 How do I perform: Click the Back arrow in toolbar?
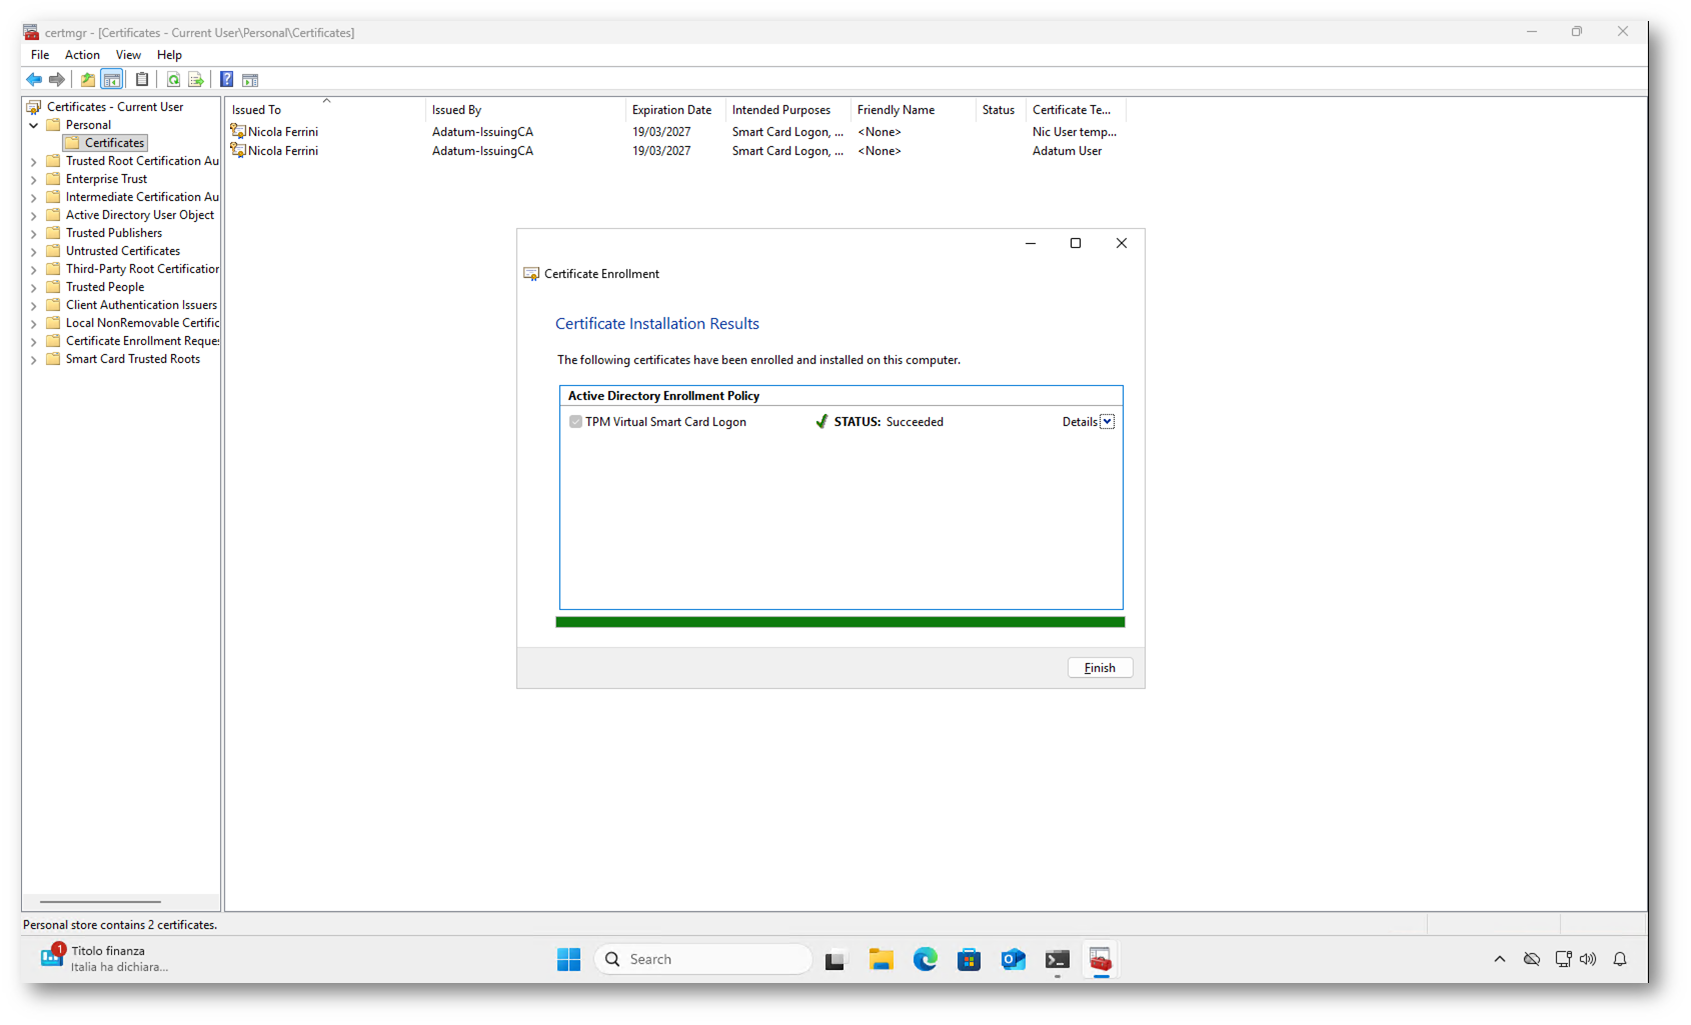pos(34,80)
